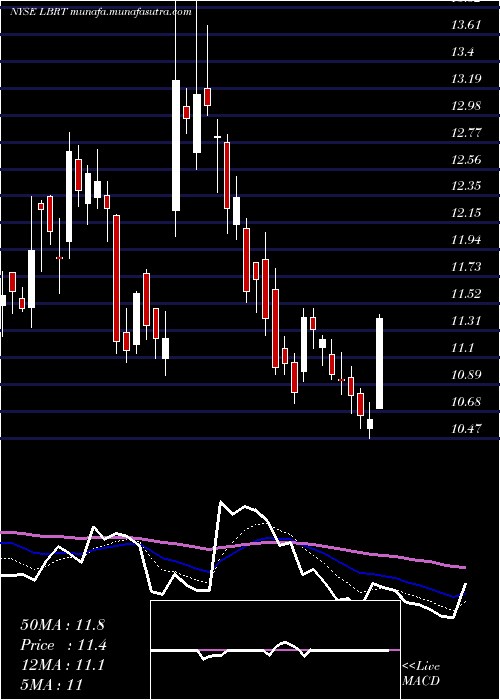Click the 12.77 price axis label

pos(466,133)
